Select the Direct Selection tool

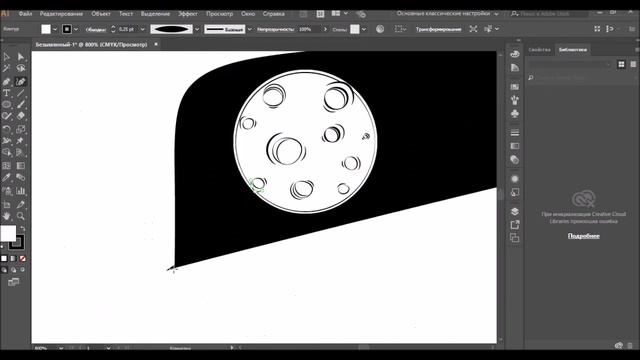pyautogui.click(x=20, y=57)
